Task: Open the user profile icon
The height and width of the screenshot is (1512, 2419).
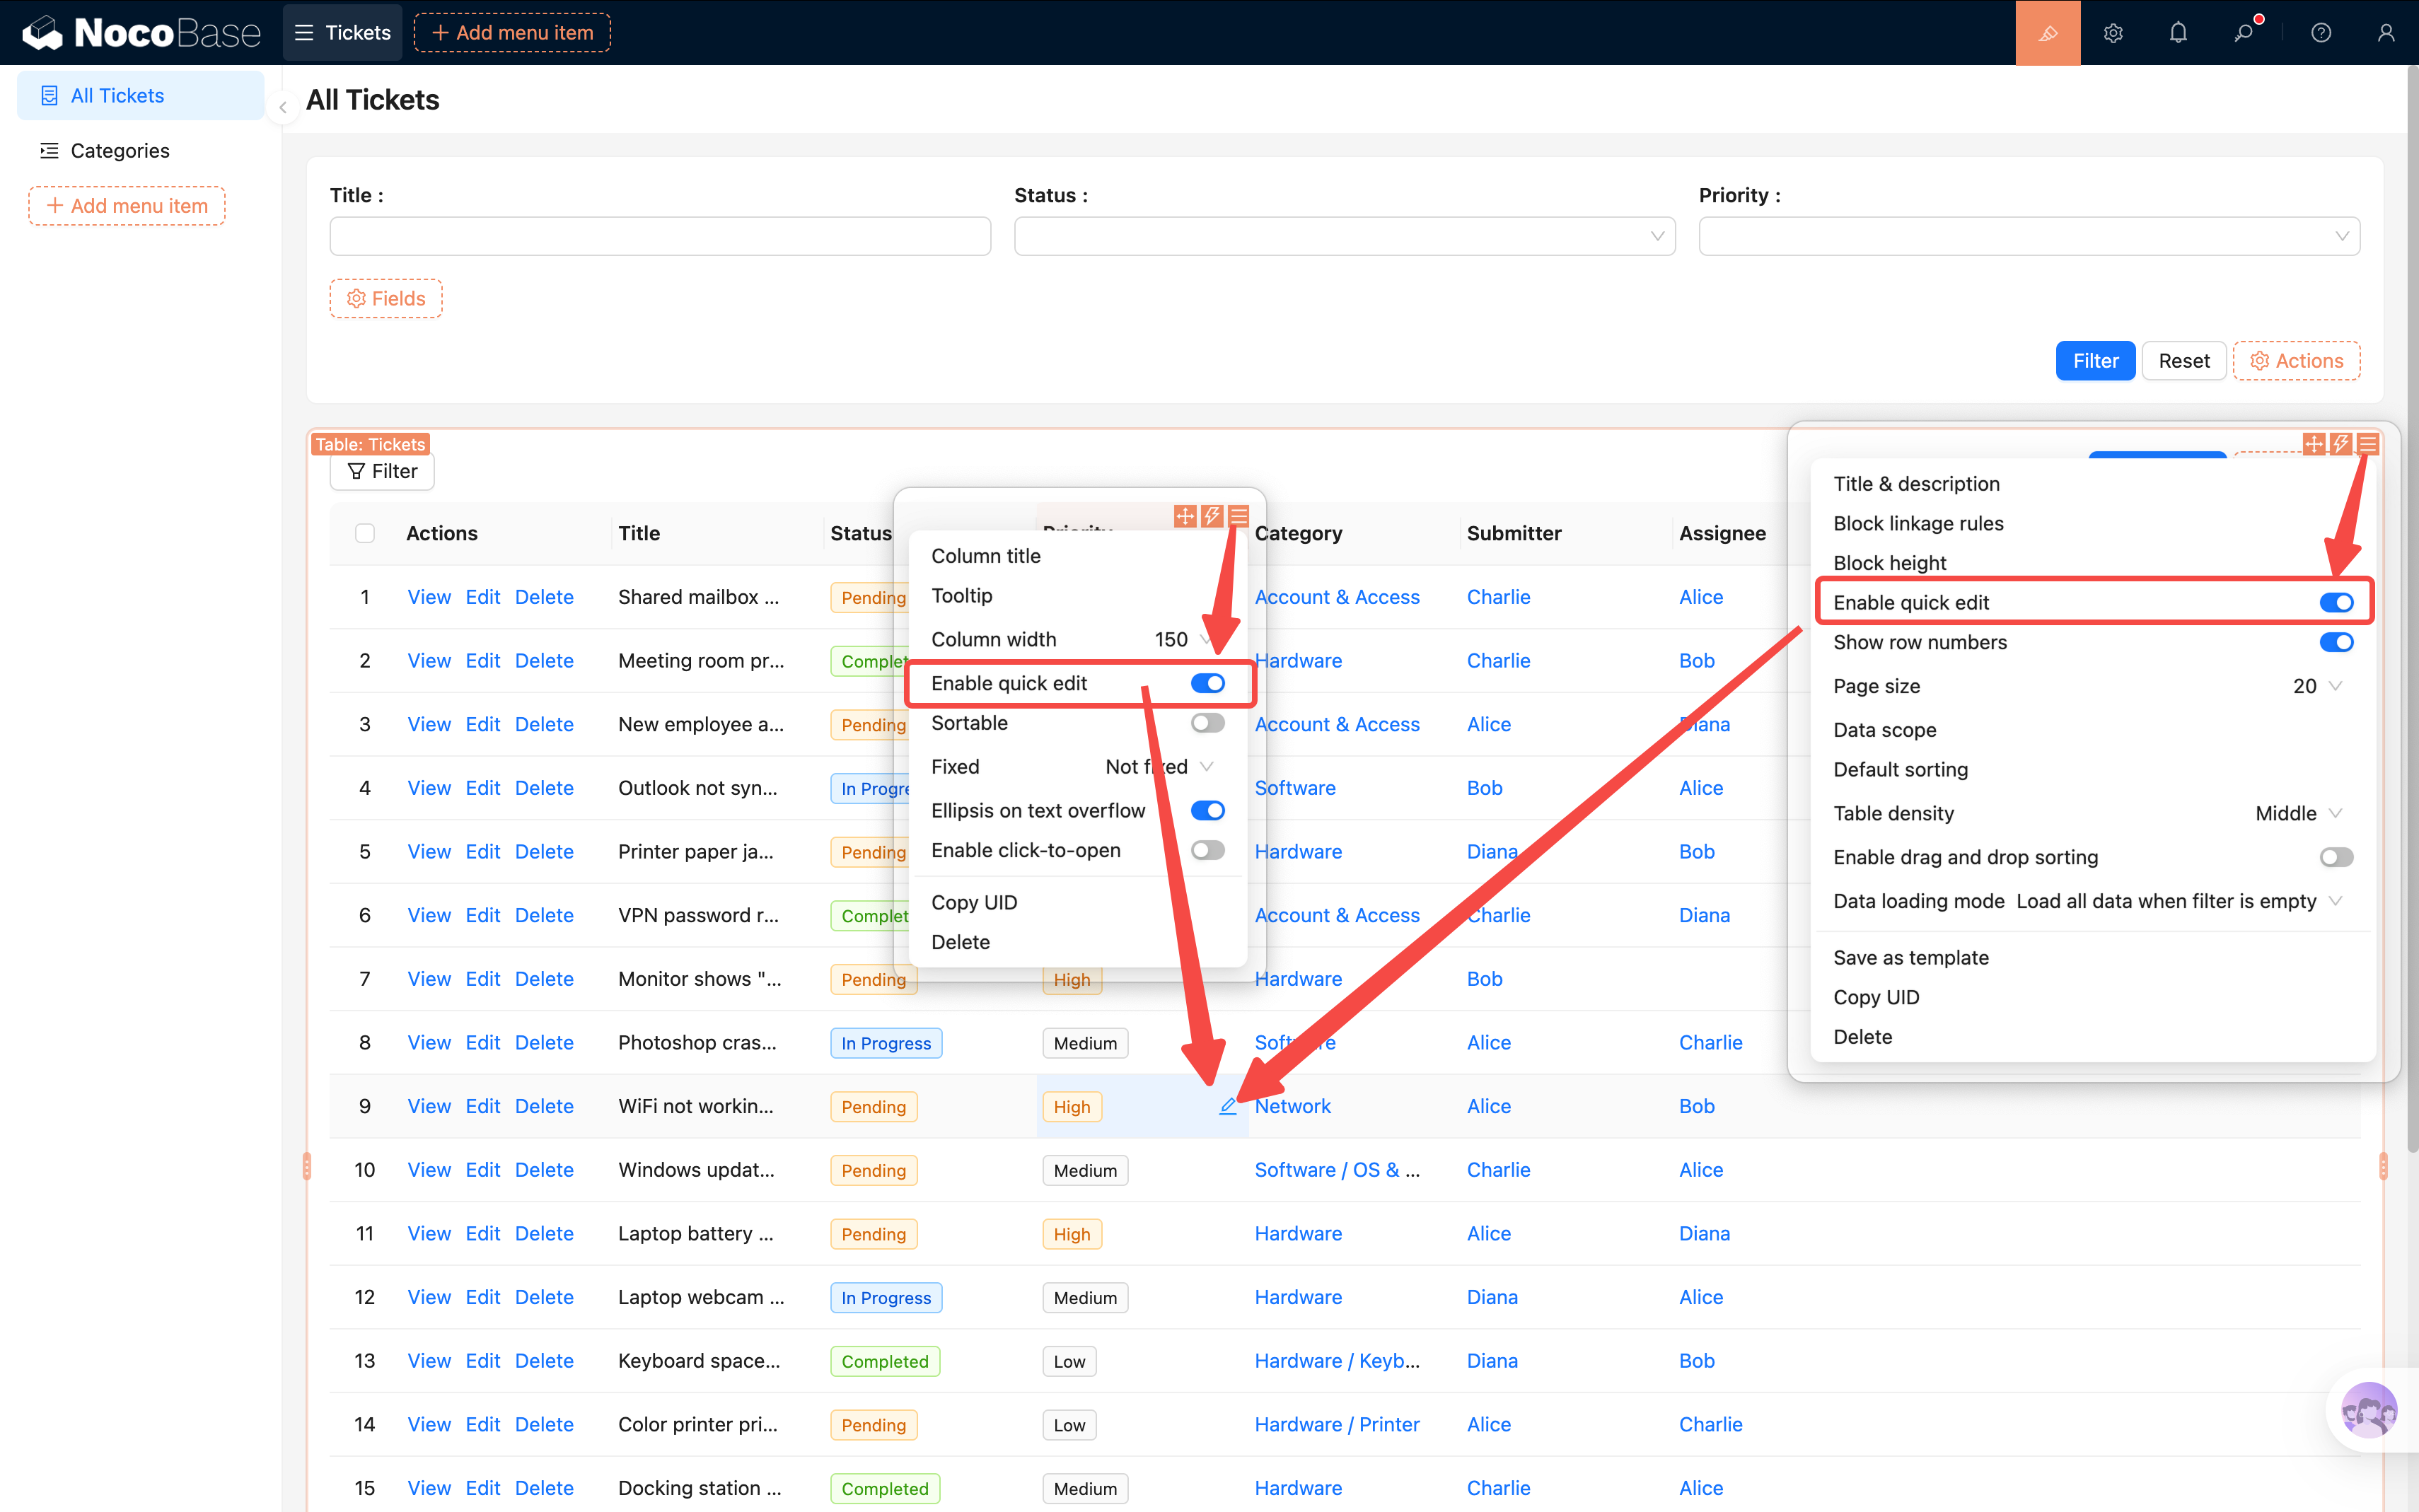Action: 2386,33
